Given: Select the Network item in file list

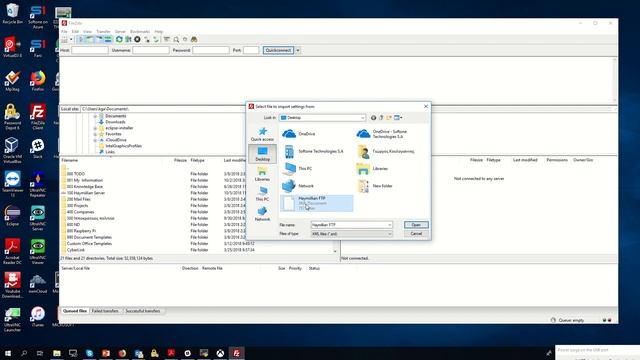Looking at the screenshot, I should [298, 186].
